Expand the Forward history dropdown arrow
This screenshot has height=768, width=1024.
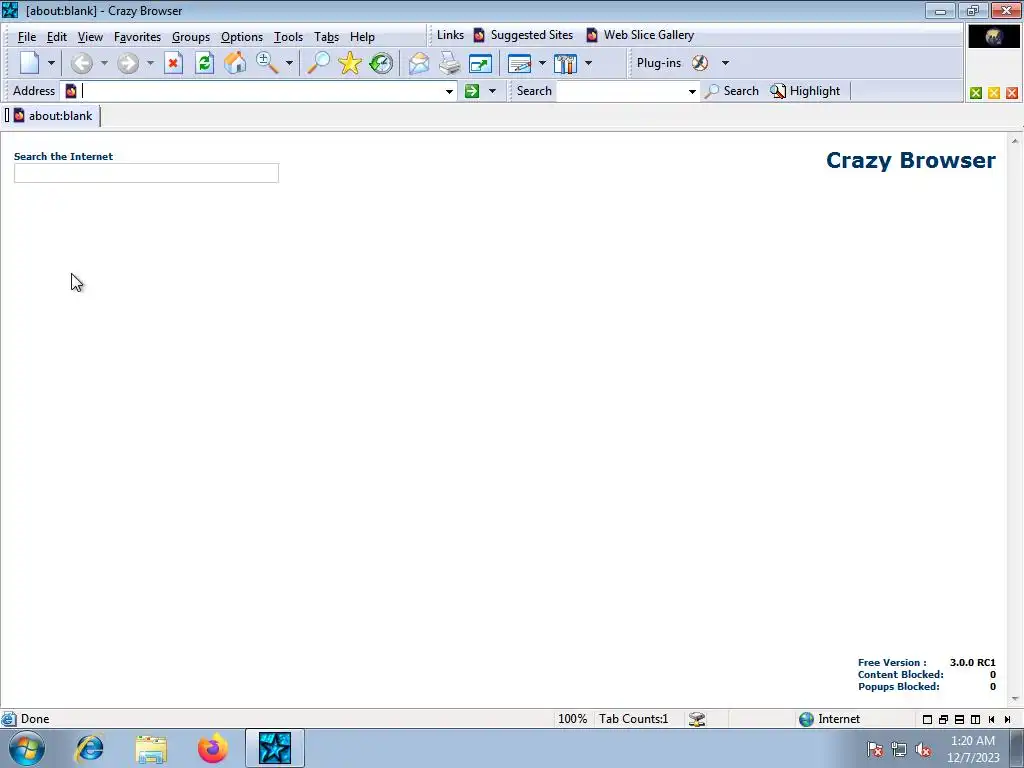150,63
